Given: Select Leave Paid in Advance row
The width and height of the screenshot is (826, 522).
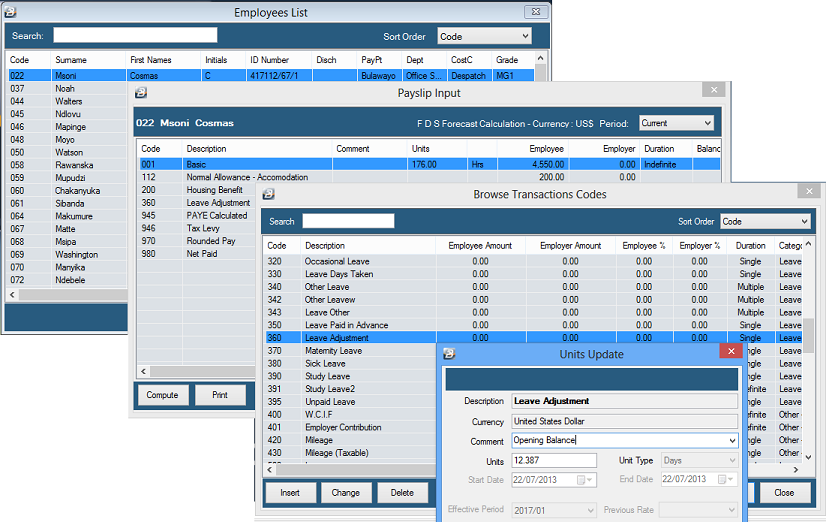Looking at the screenshot, I should point(533,325).
